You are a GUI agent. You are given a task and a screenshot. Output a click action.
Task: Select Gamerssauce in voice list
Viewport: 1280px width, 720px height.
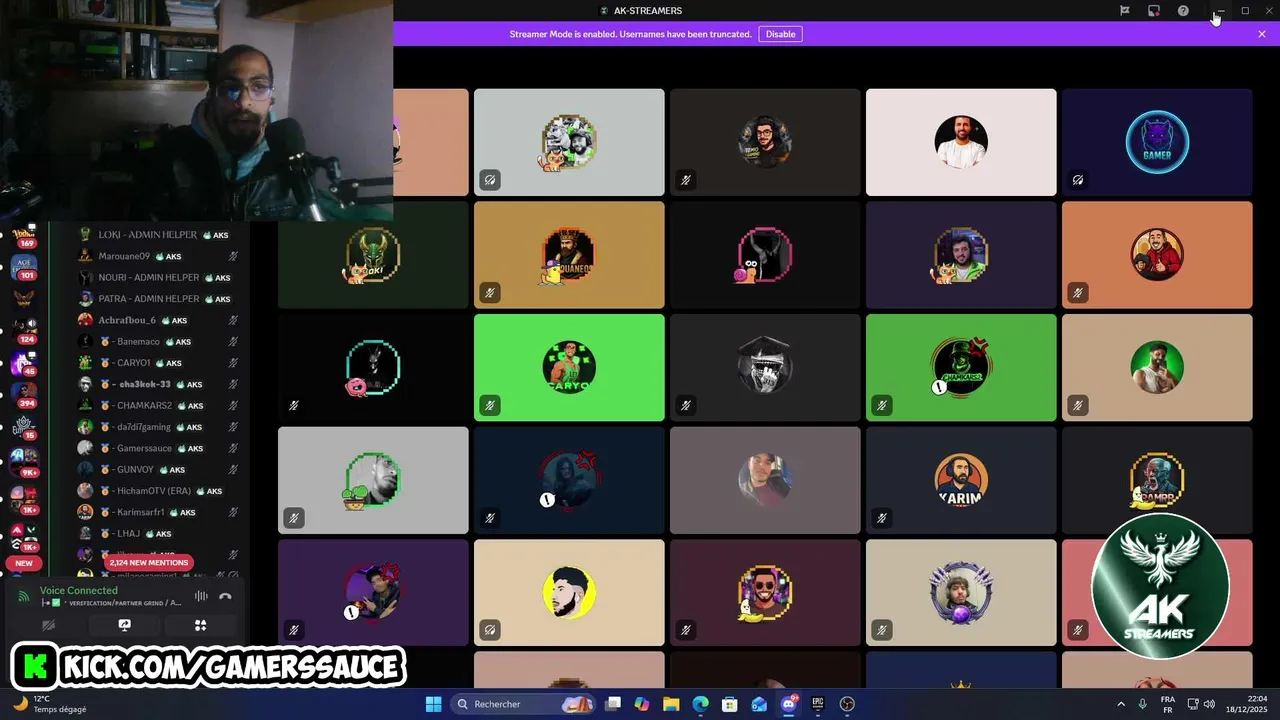coord(158,448)
